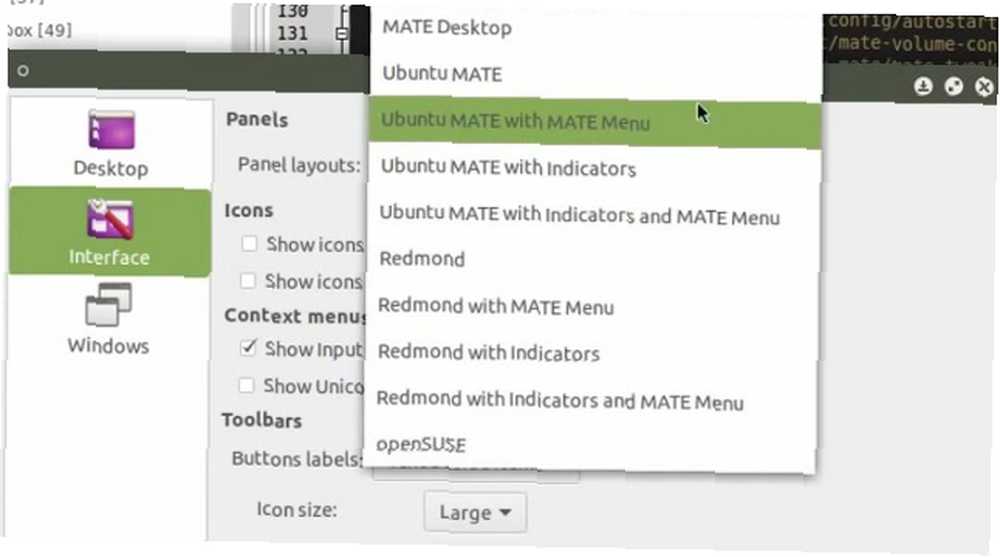The height and width of the screenshot is (557, 1000).
Task: Enable the Show Unicode context menu checkbox
Action: coord(246,385)
